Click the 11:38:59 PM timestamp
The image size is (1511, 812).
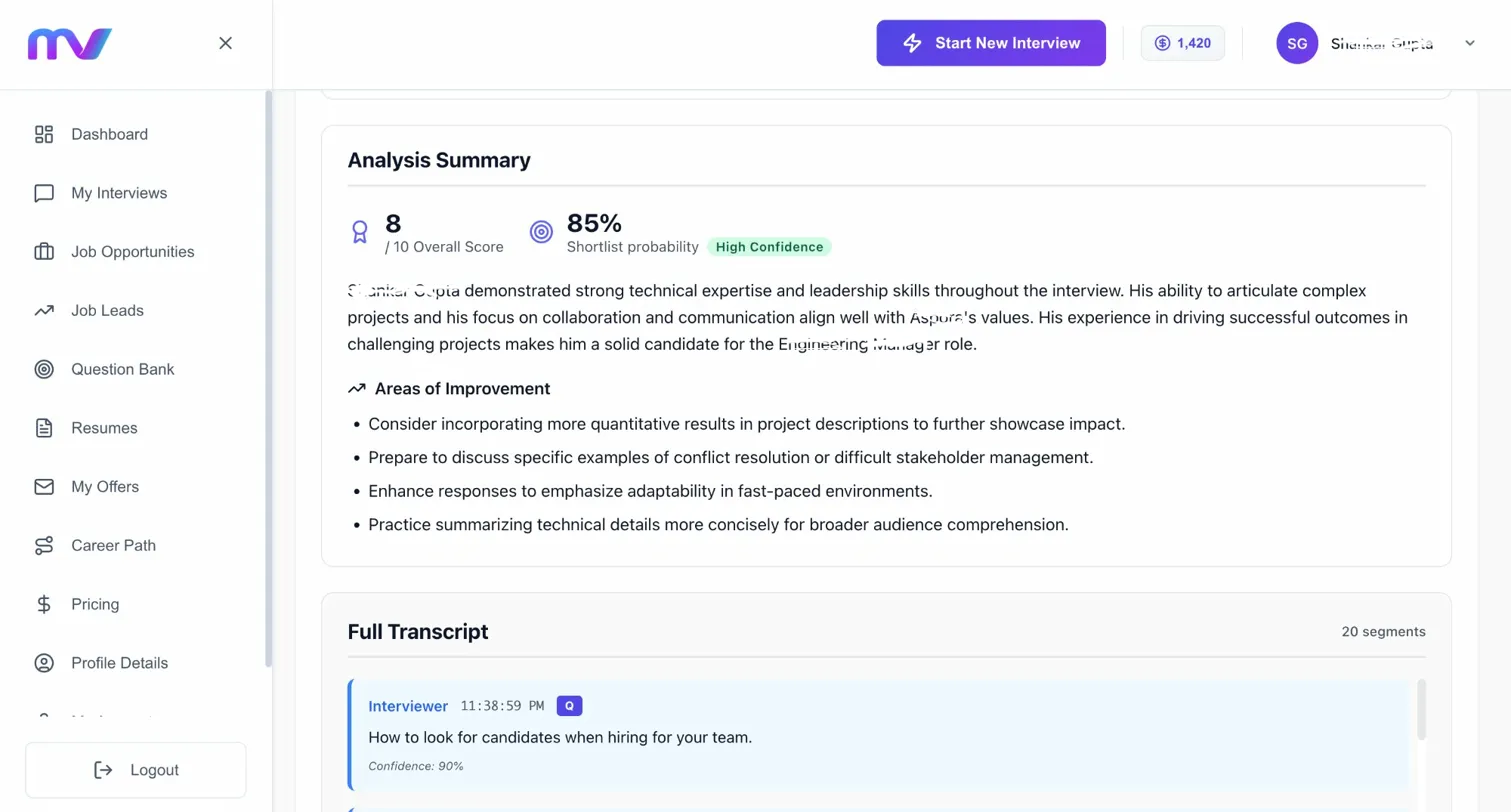click(x=502, y=706)
